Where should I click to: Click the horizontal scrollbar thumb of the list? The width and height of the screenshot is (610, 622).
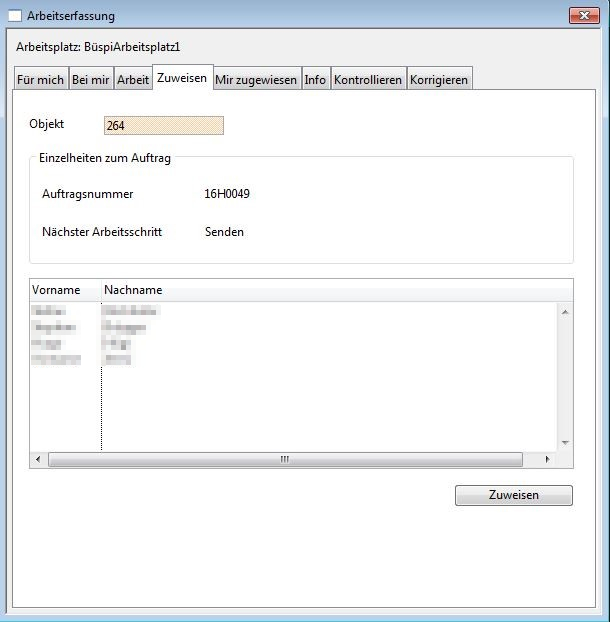click(284, 460)
